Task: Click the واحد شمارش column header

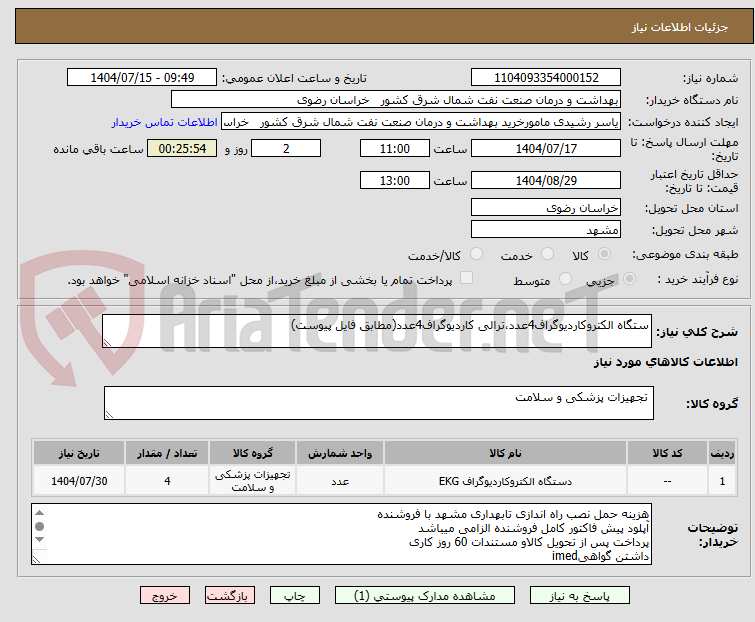Action: tap(340, 453)
